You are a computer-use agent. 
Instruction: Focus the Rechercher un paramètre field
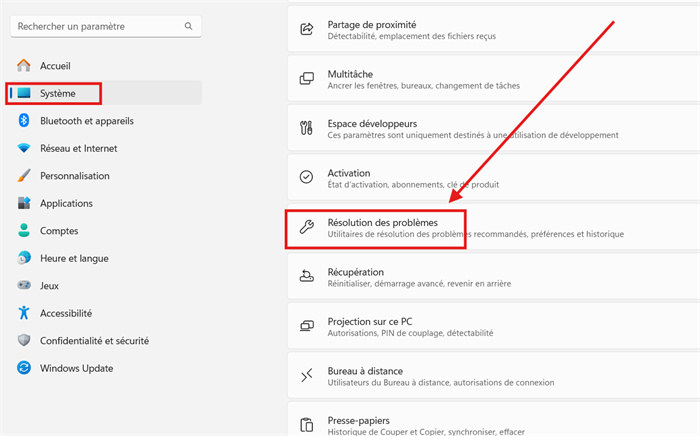(106, 26)
